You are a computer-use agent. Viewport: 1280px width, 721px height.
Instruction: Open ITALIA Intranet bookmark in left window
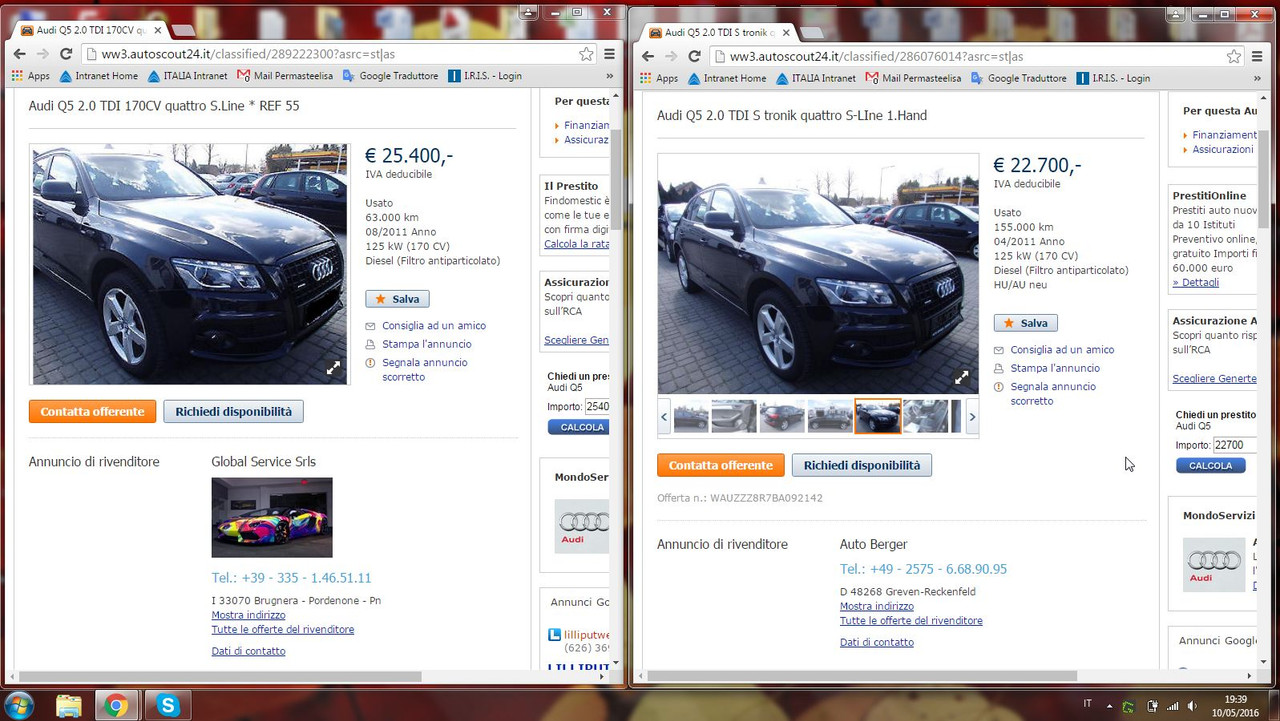(x=188, y=76)
